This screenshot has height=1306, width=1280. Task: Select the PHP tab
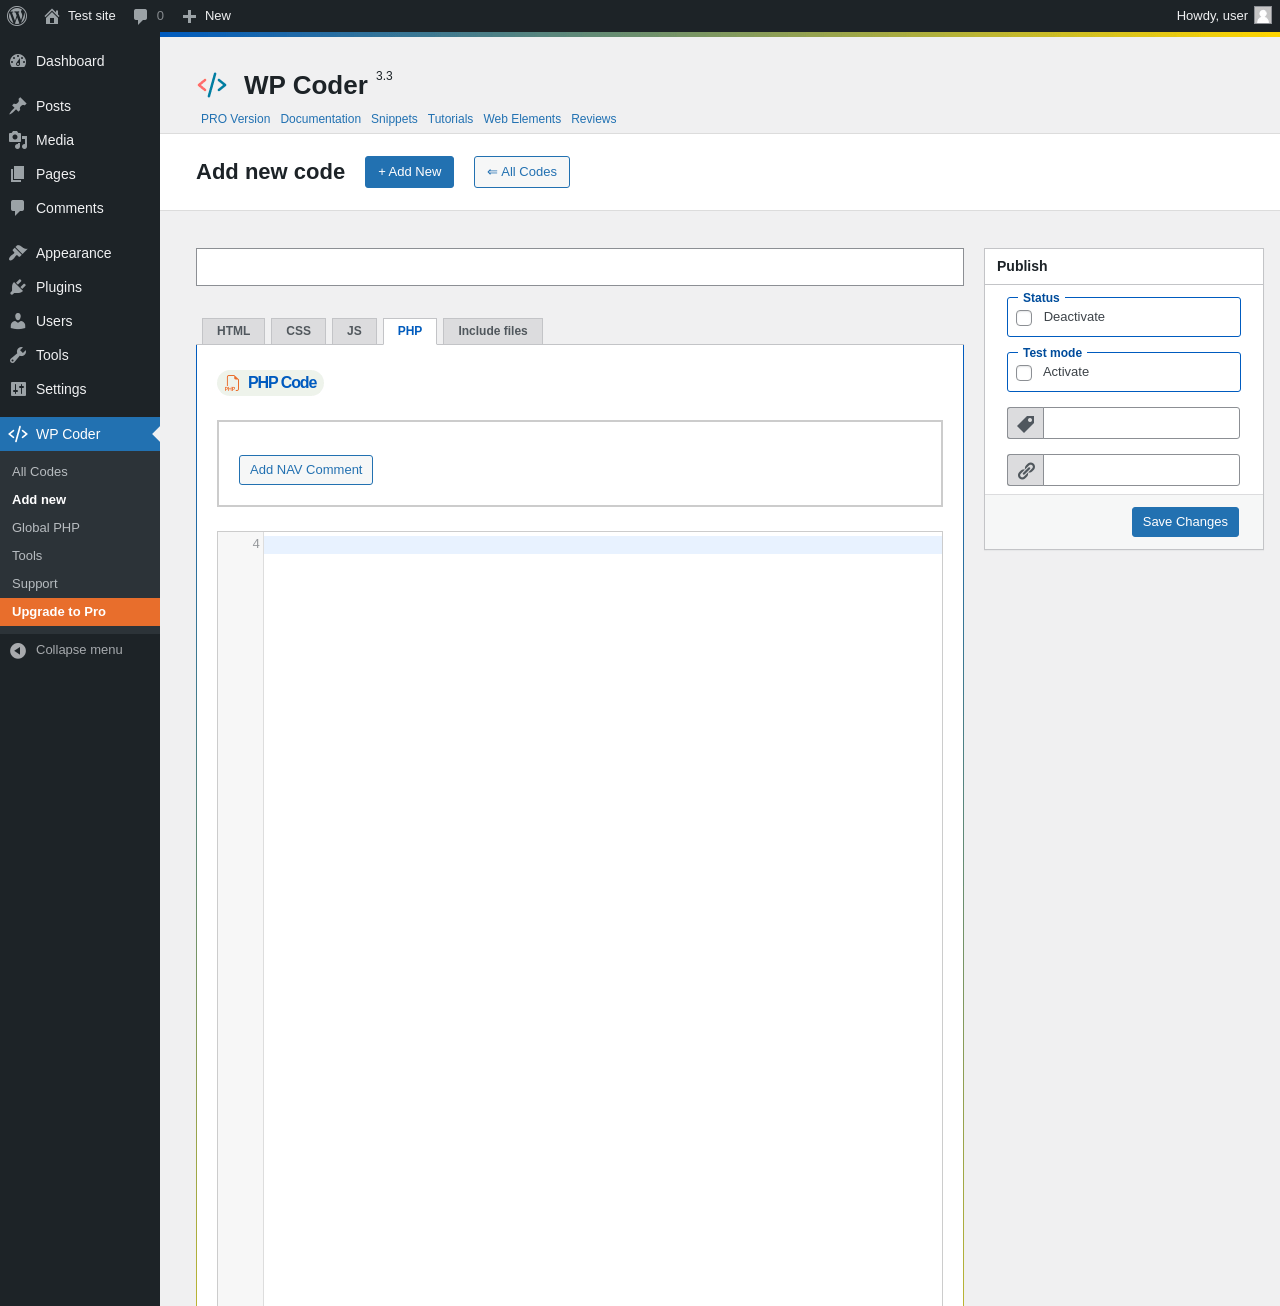[410, 331]
